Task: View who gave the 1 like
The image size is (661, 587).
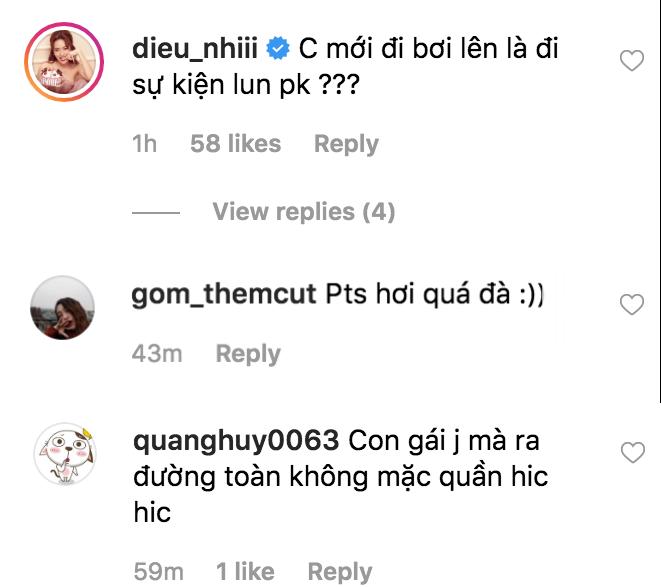Action: (245, 572)
